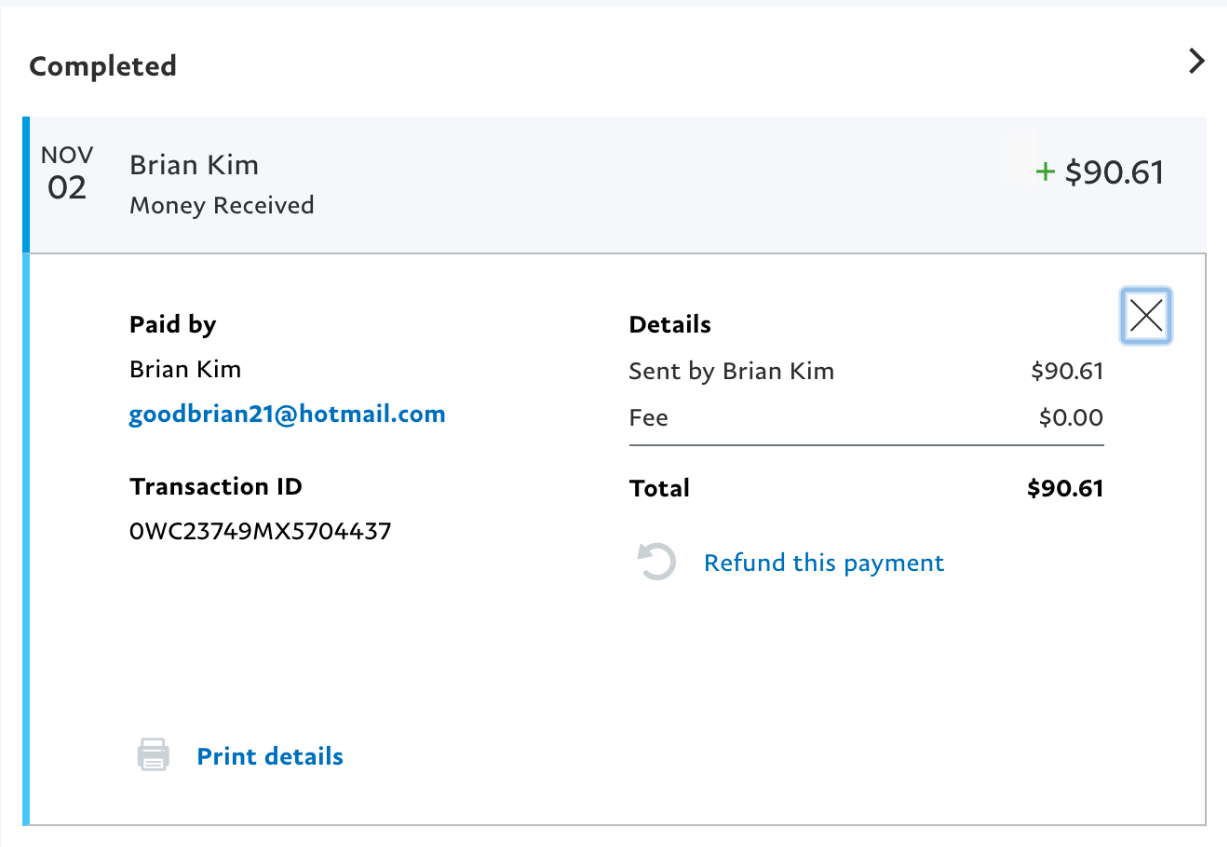Click the Print details link

270,756
